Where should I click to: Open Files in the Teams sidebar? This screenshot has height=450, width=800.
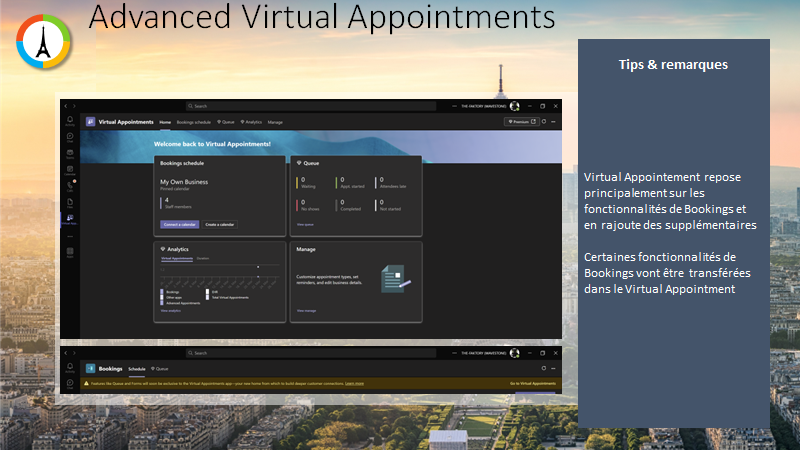point(70,203)
